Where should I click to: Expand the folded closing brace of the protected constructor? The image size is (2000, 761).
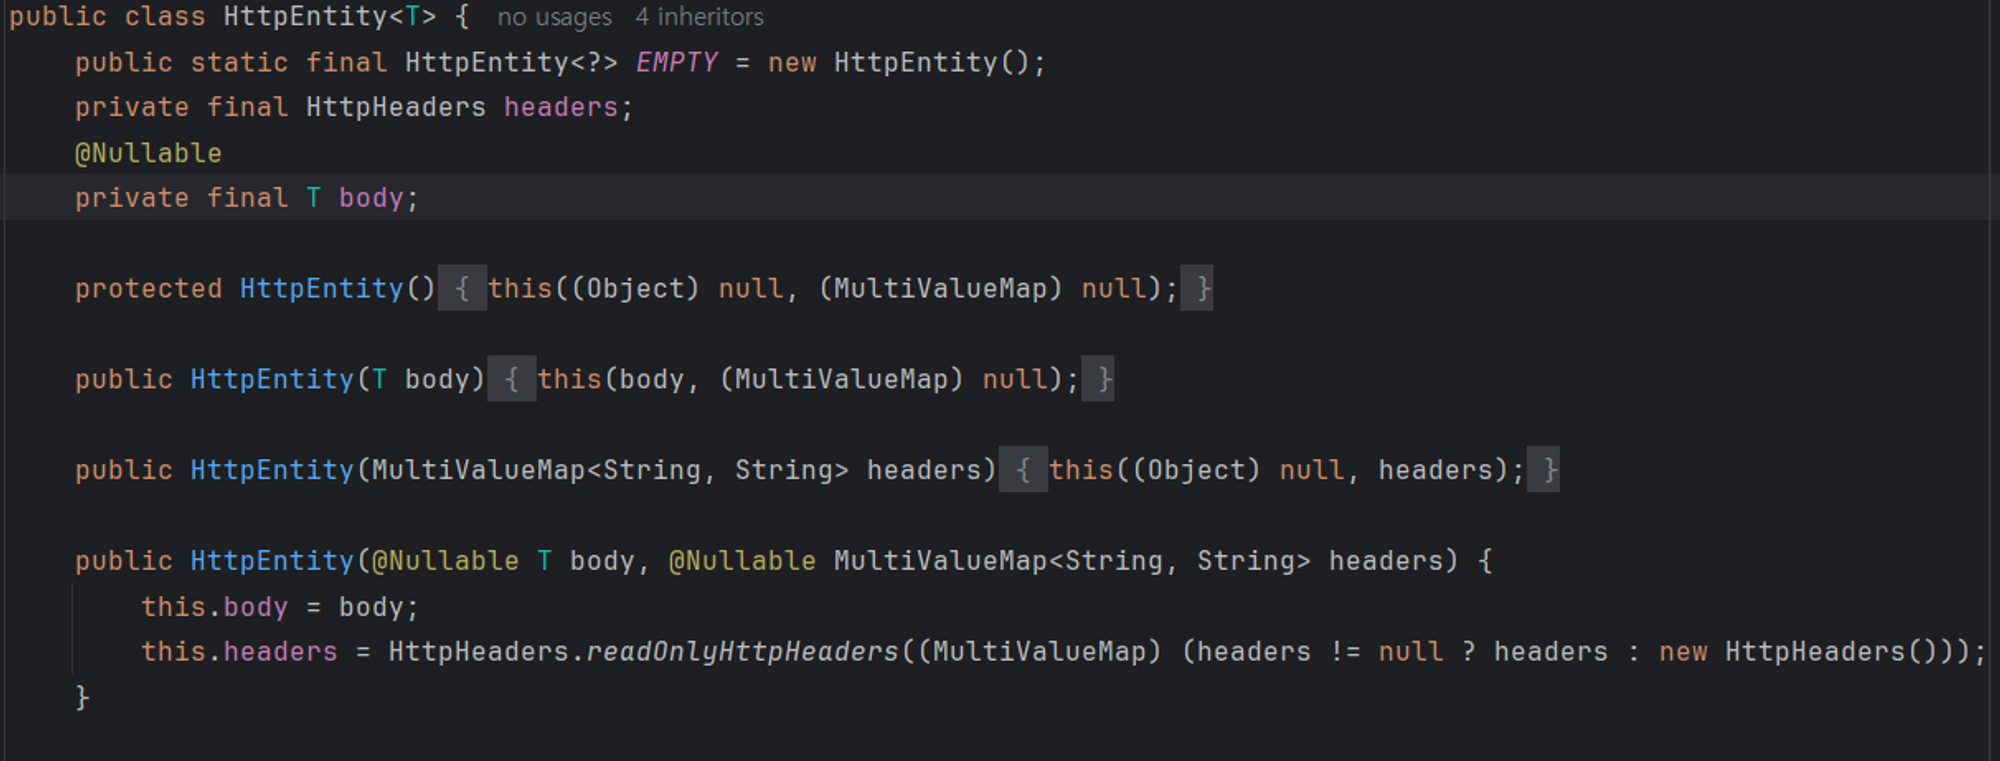(1197, 288)
